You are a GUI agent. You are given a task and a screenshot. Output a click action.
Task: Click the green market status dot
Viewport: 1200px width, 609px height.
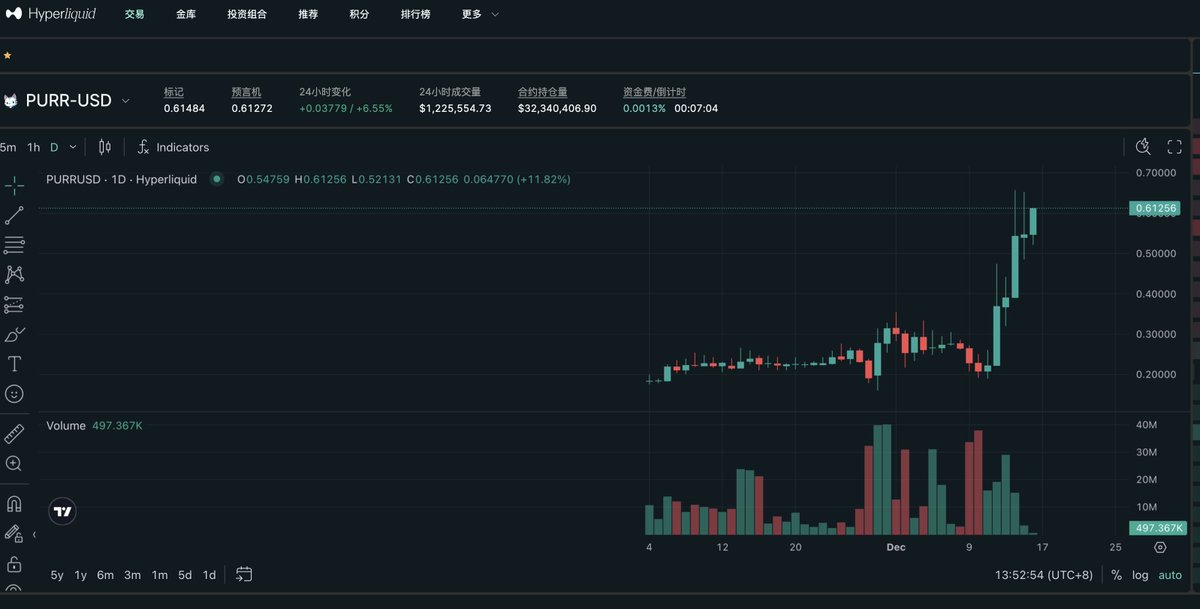click(216, 179)
